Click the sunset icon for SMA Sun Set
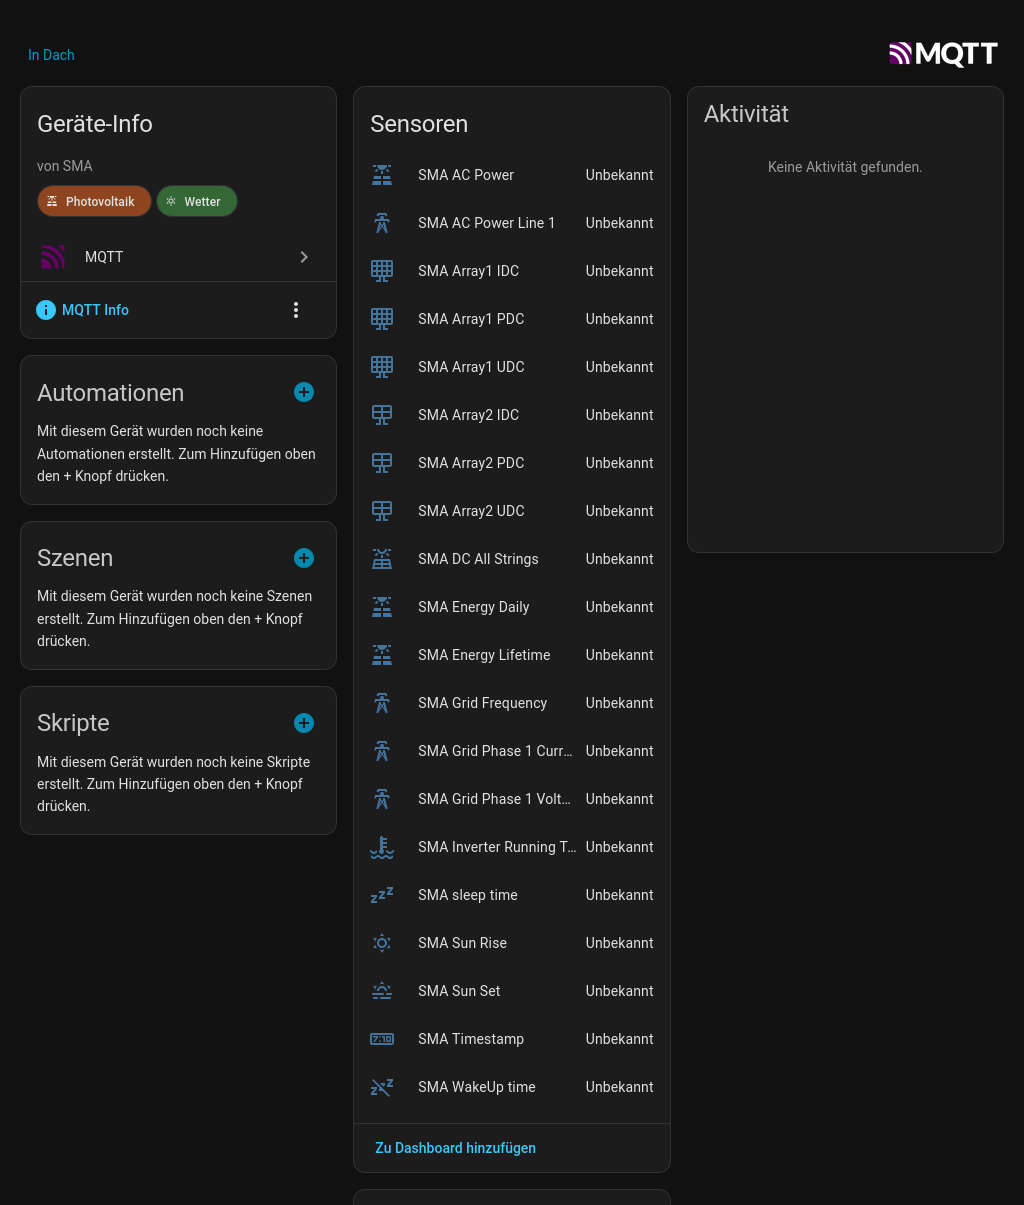The height and width of the screenshot is (1205, 1024). coord(382,991)
